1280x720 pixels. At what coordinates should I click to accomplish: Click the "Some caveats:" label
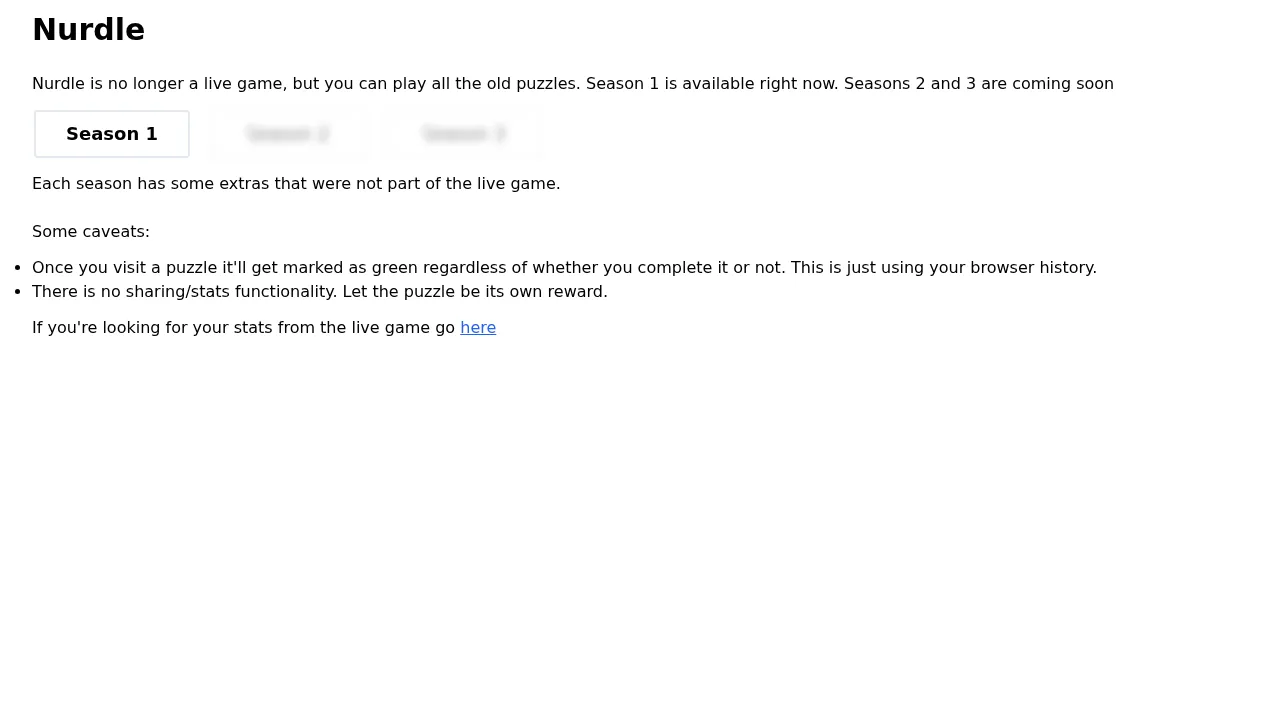91,232
